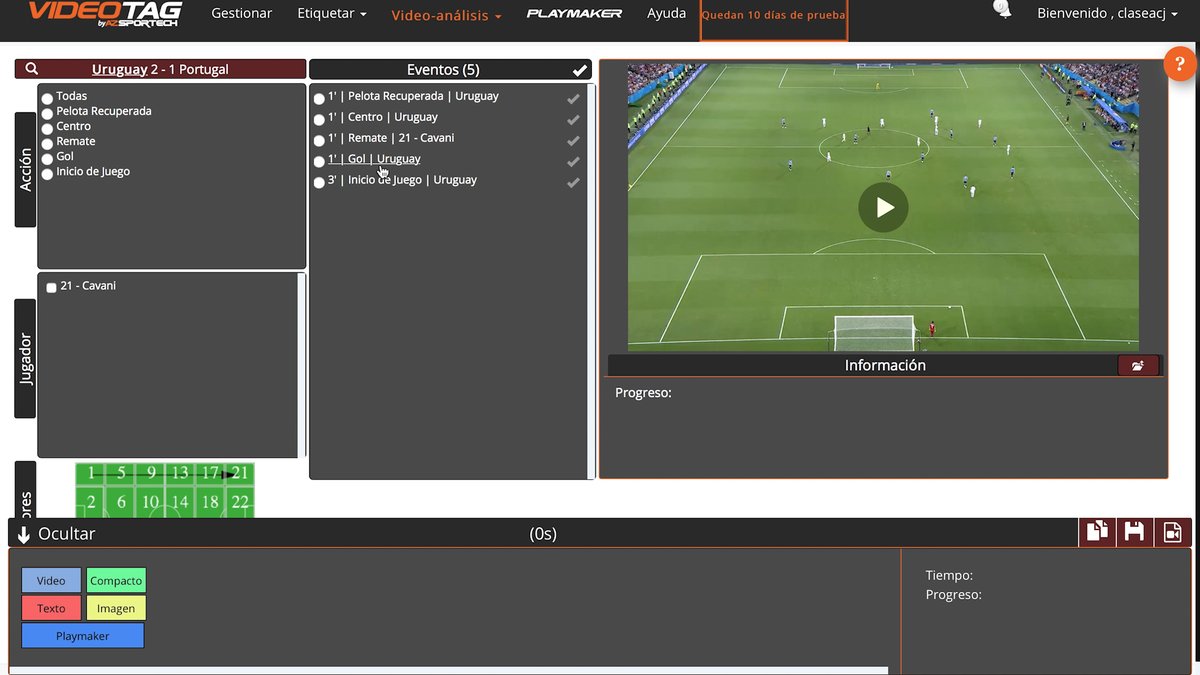This screenshot has width=1200, height=675.
Task: Select the Gol action radio button
Action: 47,158
